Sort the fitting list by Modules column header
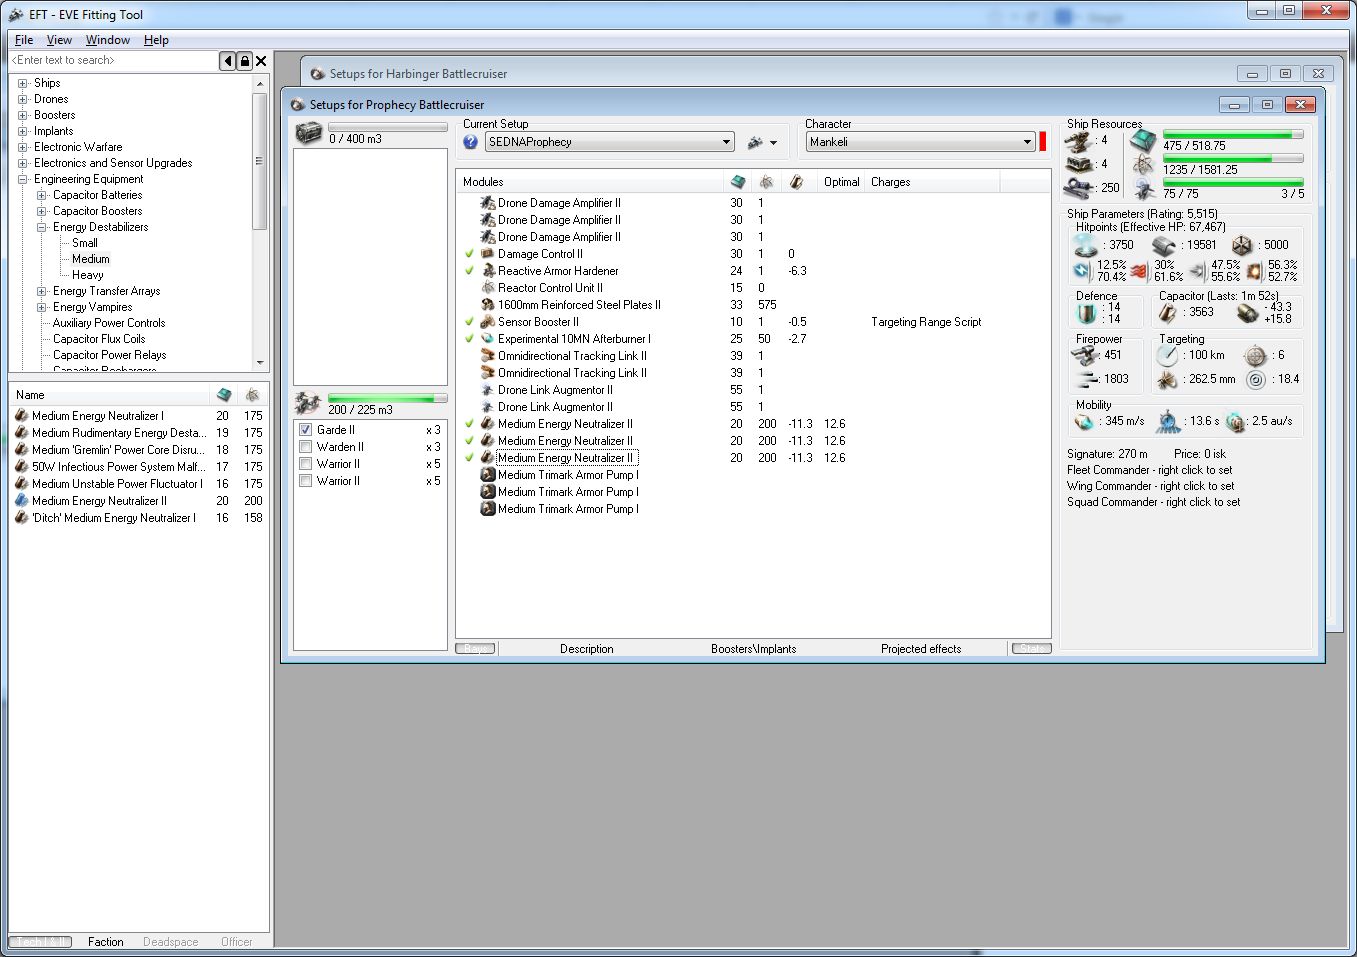1357x957 pixels. (590, 182)
